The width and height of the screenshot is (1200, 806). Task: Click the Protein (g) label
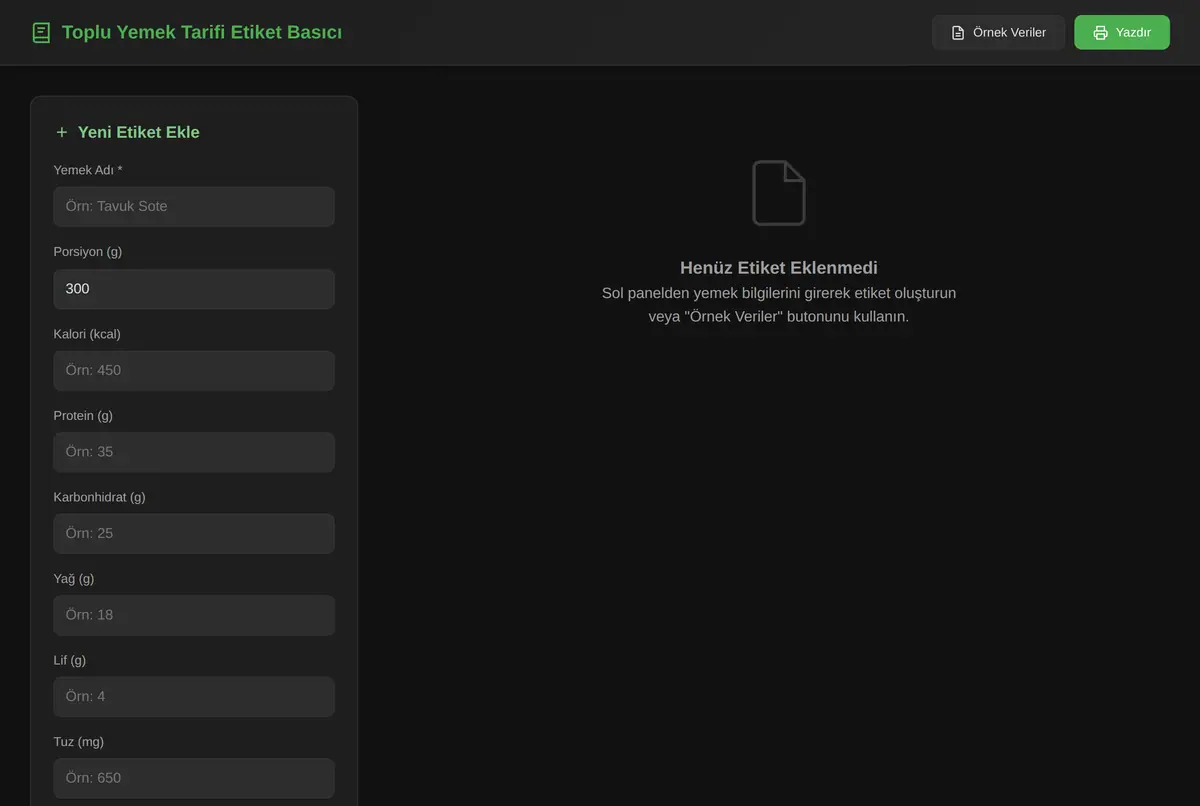[x=83, y=415]
